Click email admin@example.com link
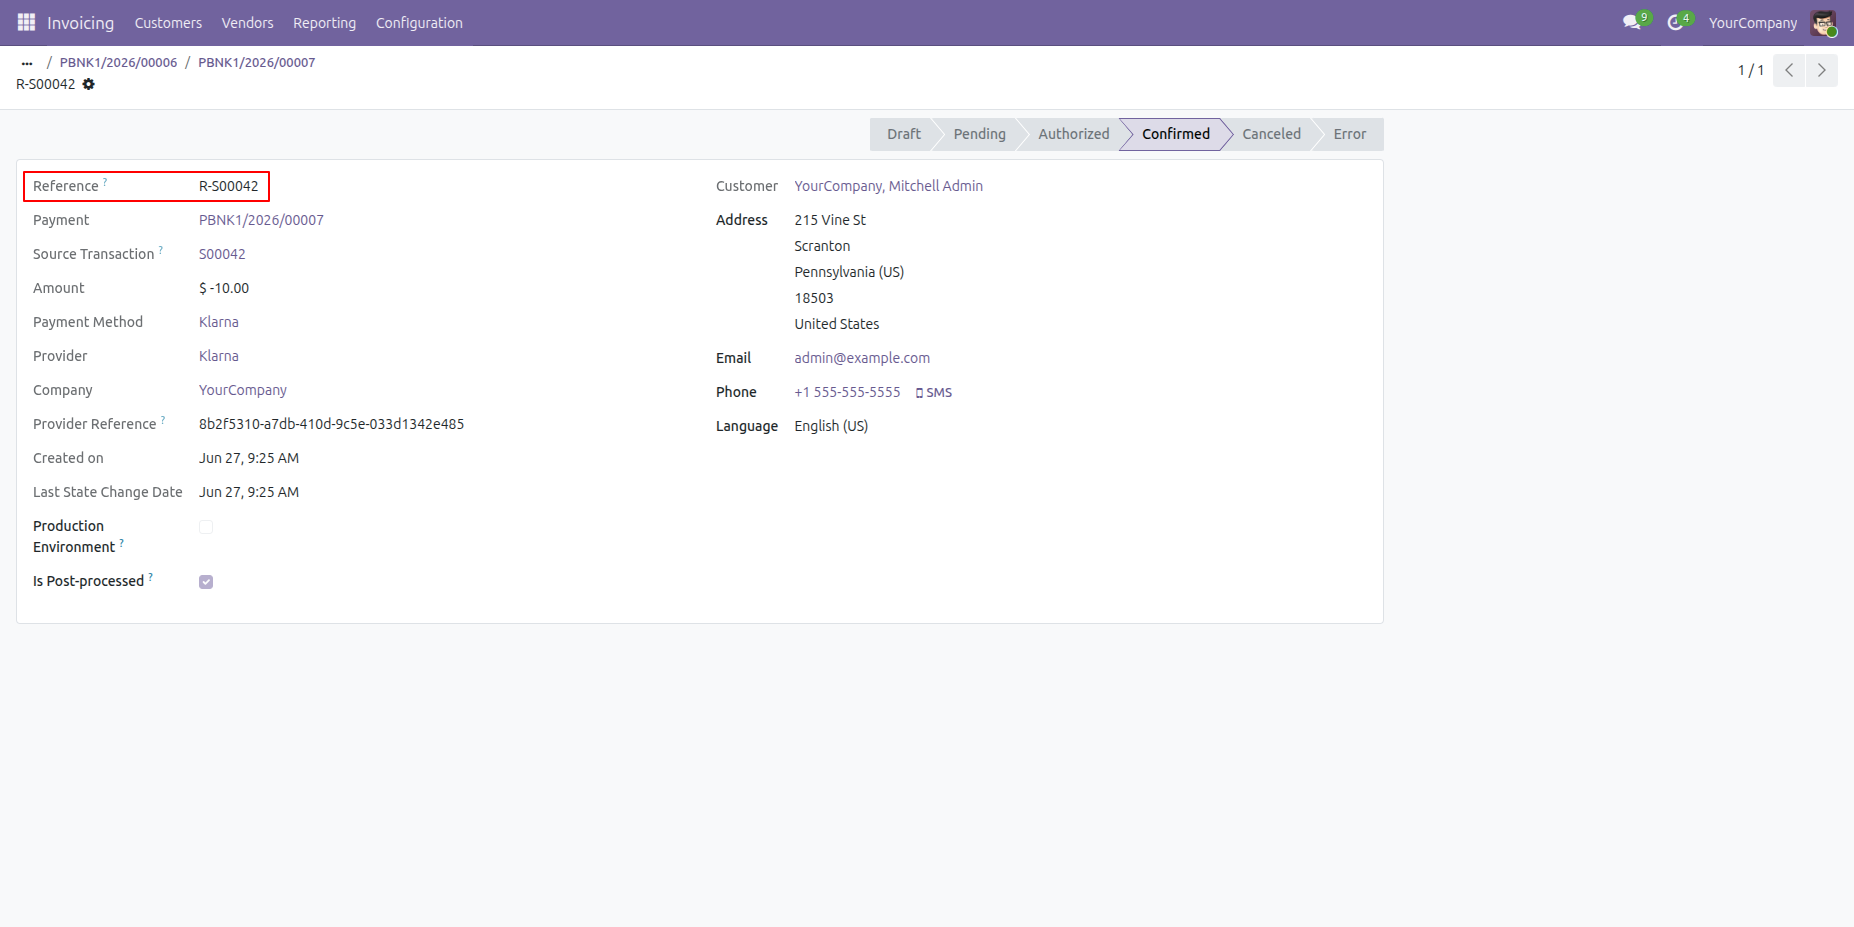The width and height of the screenshot is (1854, 927). click(862, 358)
